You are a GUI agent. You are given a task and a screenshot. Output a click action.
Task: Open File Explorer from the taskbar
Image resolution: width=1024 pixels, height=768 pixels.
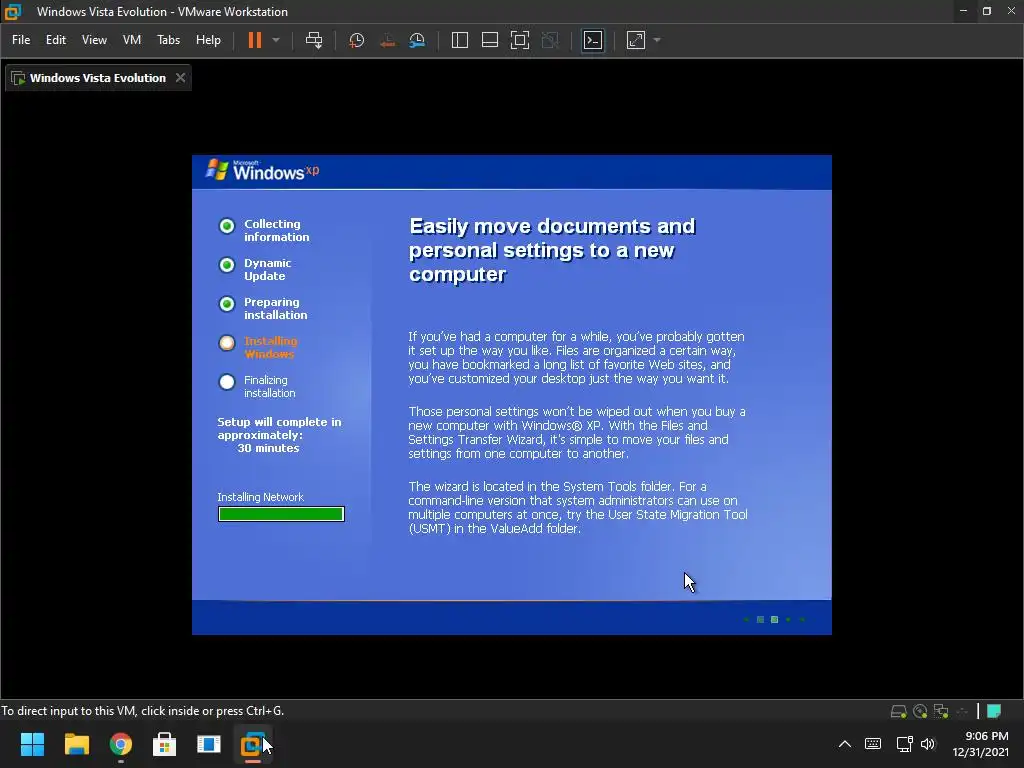click(x=76, y=744)
